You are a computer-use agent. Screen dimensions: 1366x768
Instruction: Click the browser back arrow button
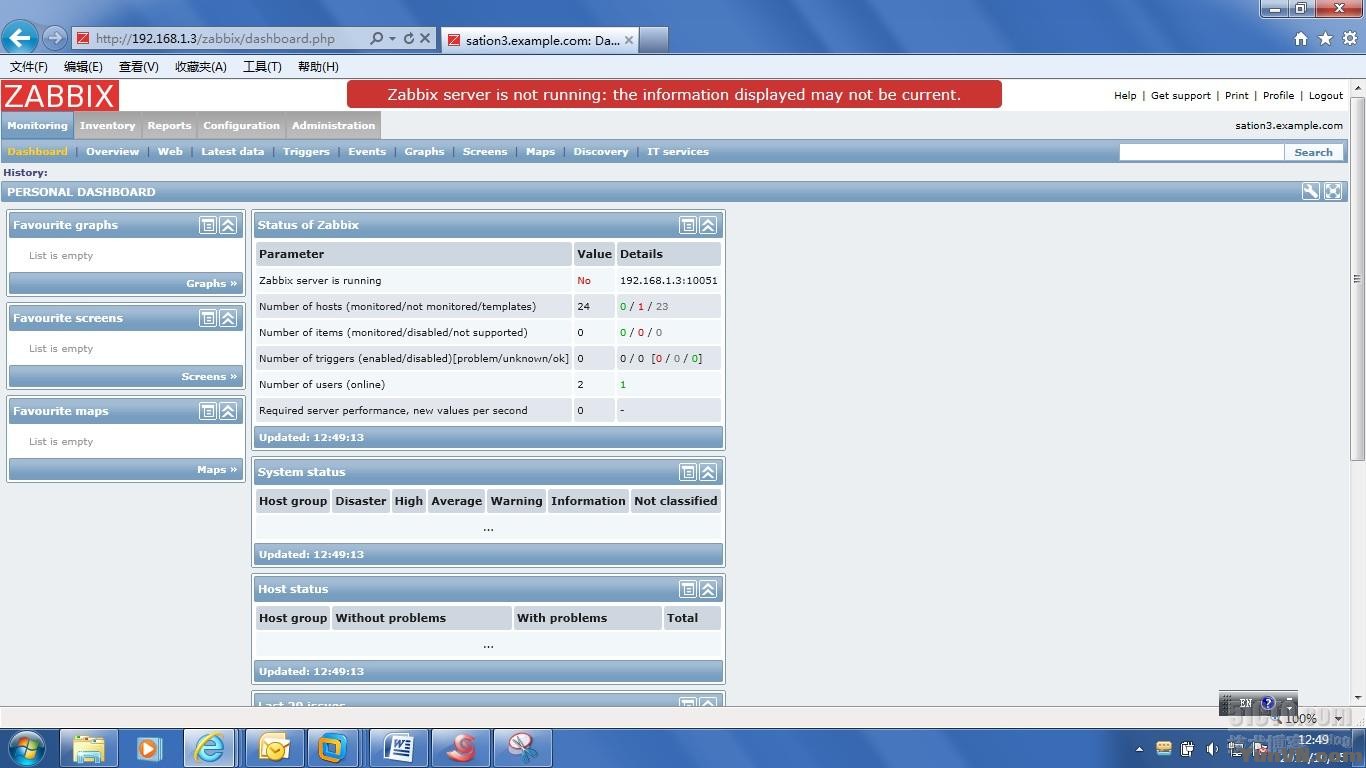click(x=20, y=38)
